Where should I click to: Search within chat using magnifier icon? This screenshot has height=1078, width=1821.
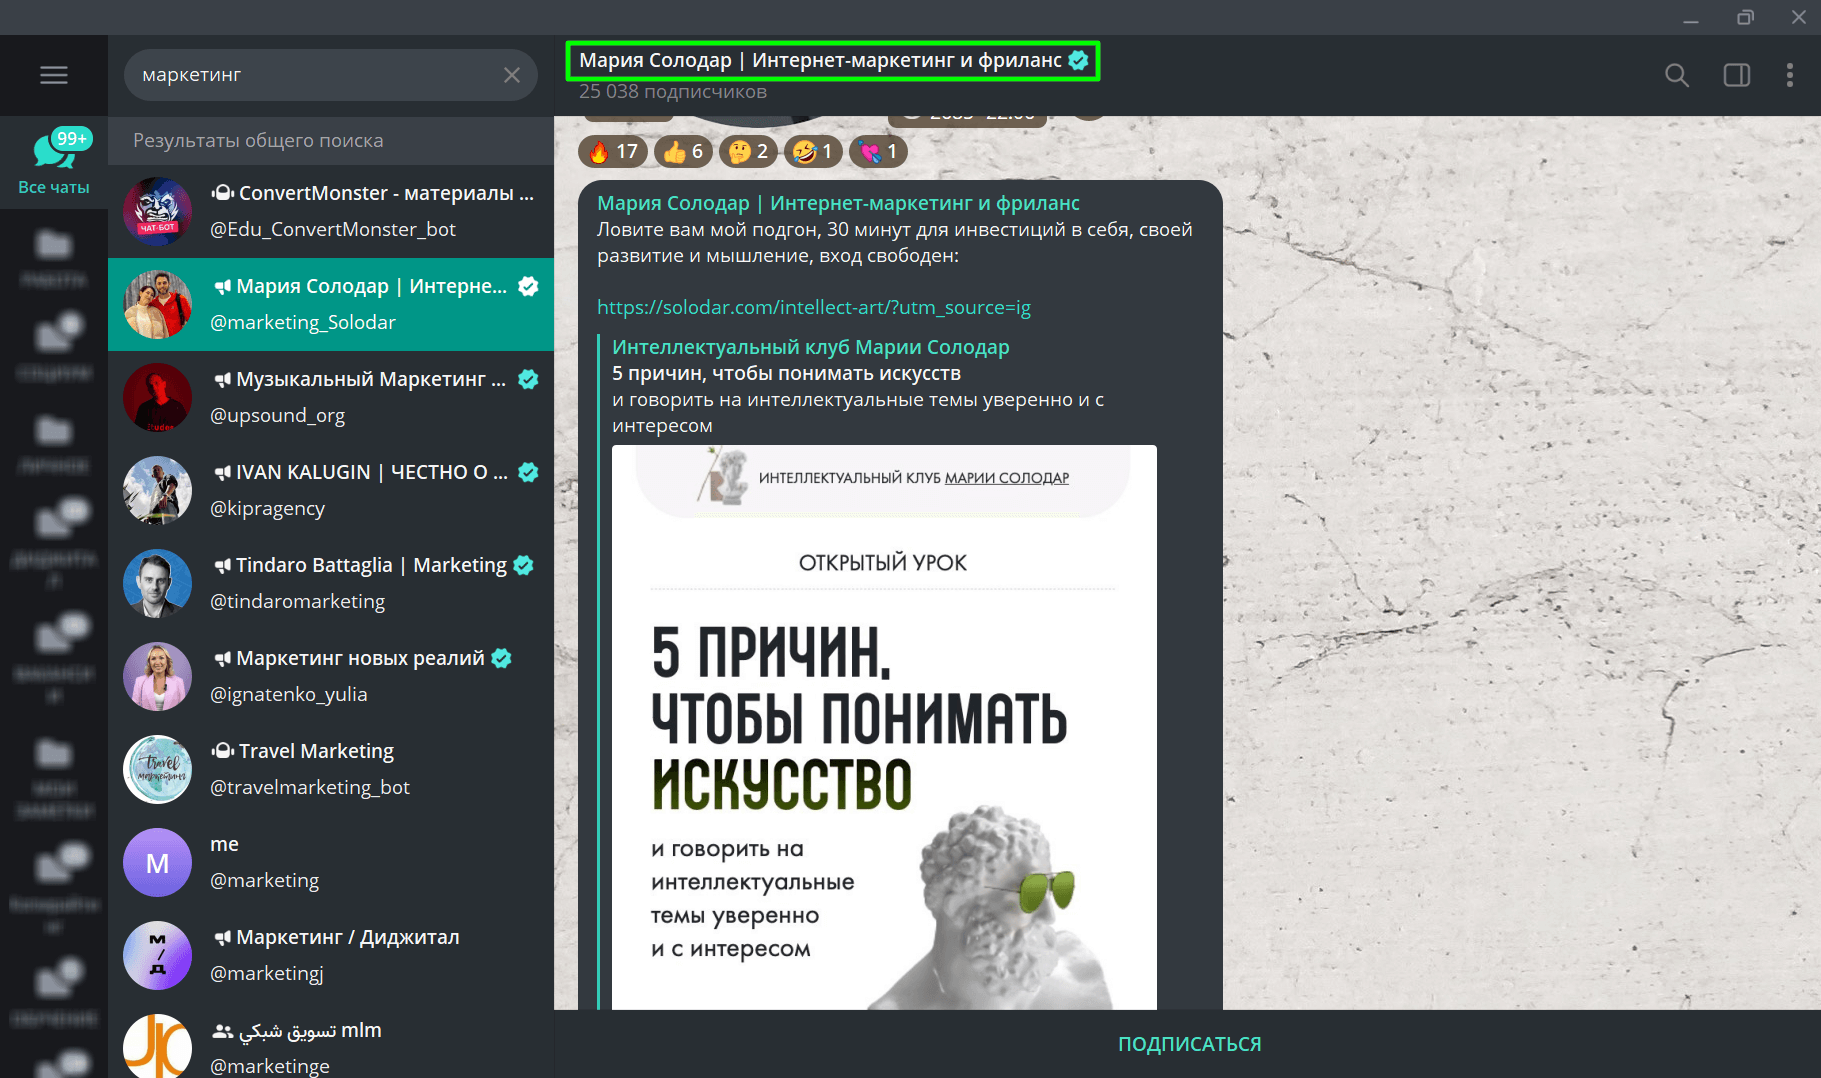coord(1677,75)
